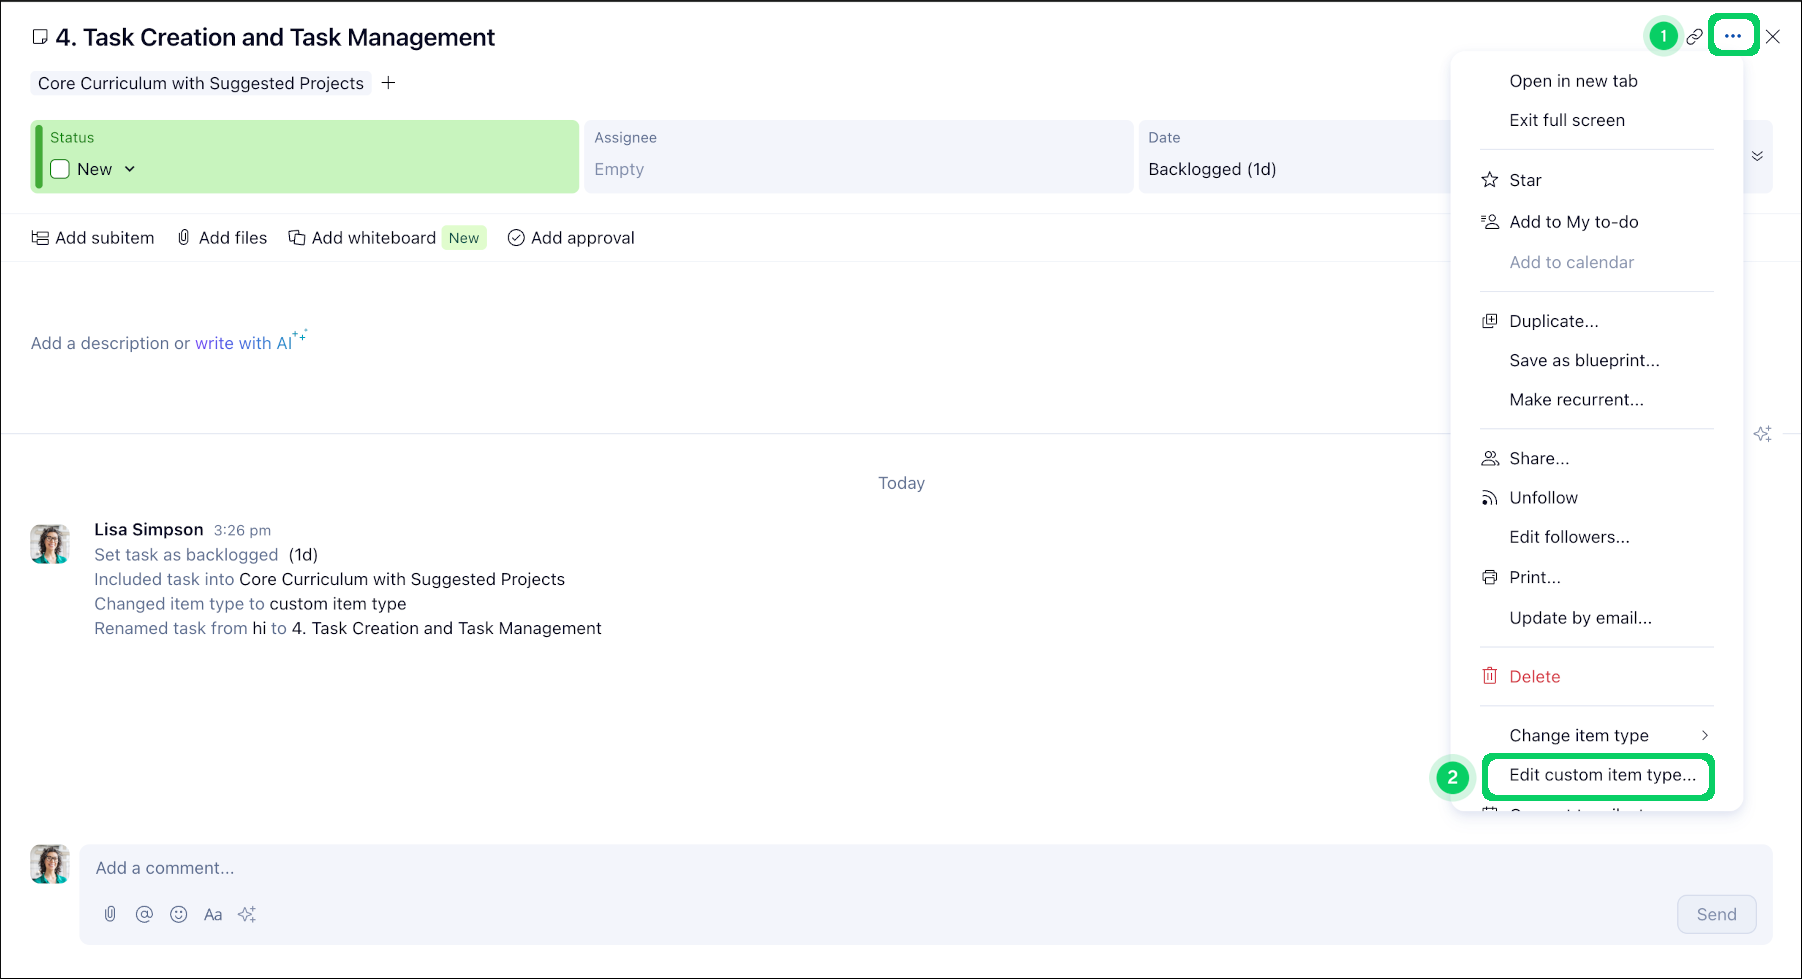Add a whiteboard to the task
Image resolution: width=1802 pixels, height=979 pixels.
(x=372, y=237)
